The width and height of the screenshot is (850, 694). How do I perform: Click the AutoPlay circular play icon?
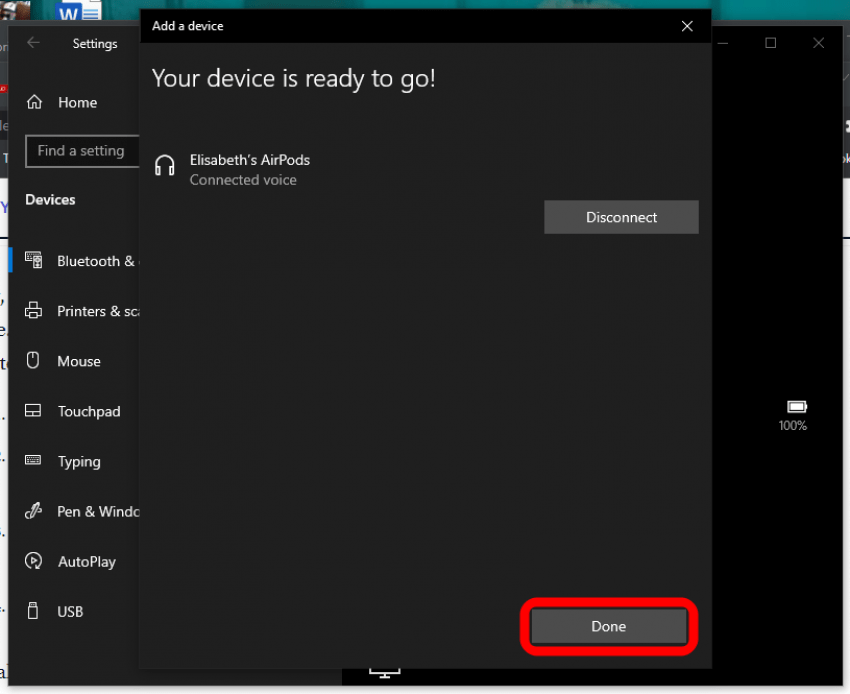tap(34, 561)
